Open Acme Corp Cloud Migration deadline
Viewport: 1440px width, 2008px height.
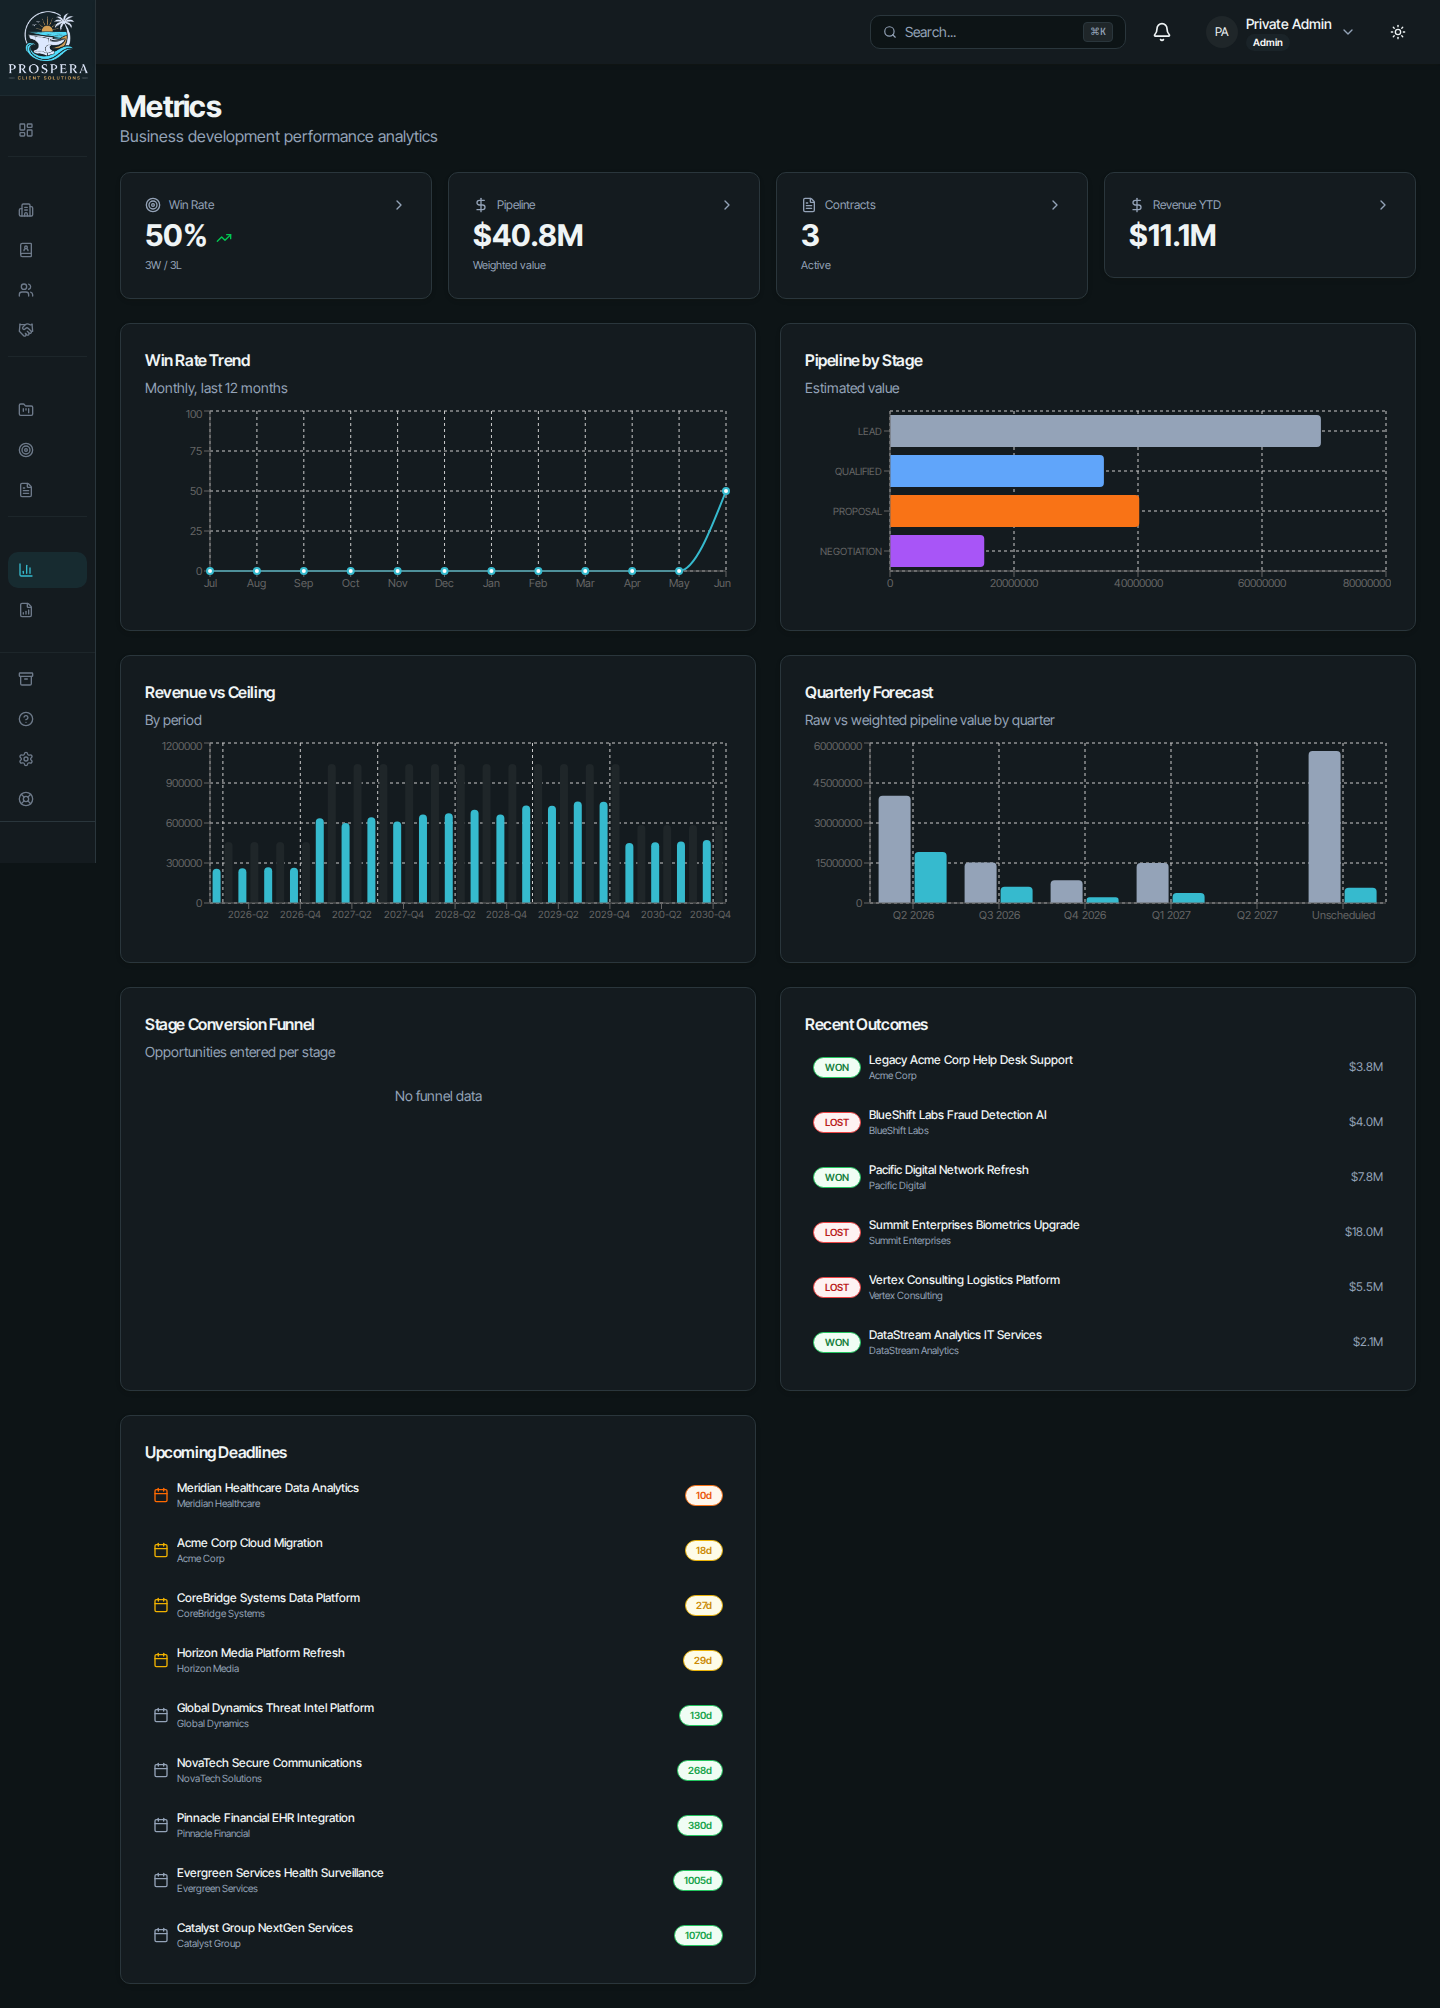438,1550
